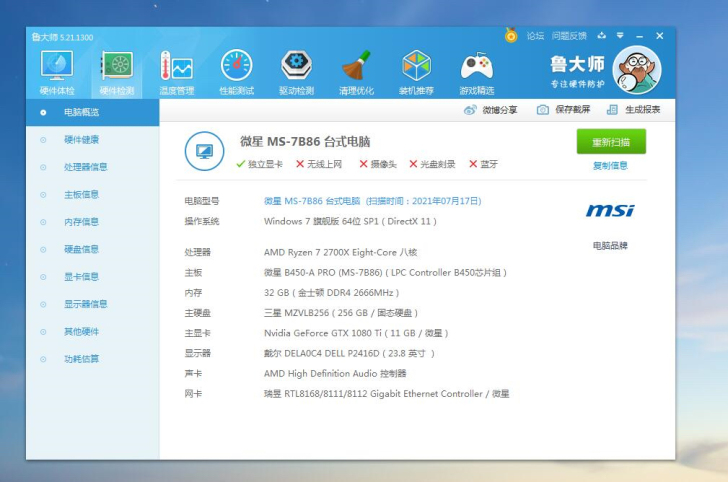Click the 电脑品牌 label under msi logo
This screenshot has width=728, height=482.
click(x=610, y=246)
